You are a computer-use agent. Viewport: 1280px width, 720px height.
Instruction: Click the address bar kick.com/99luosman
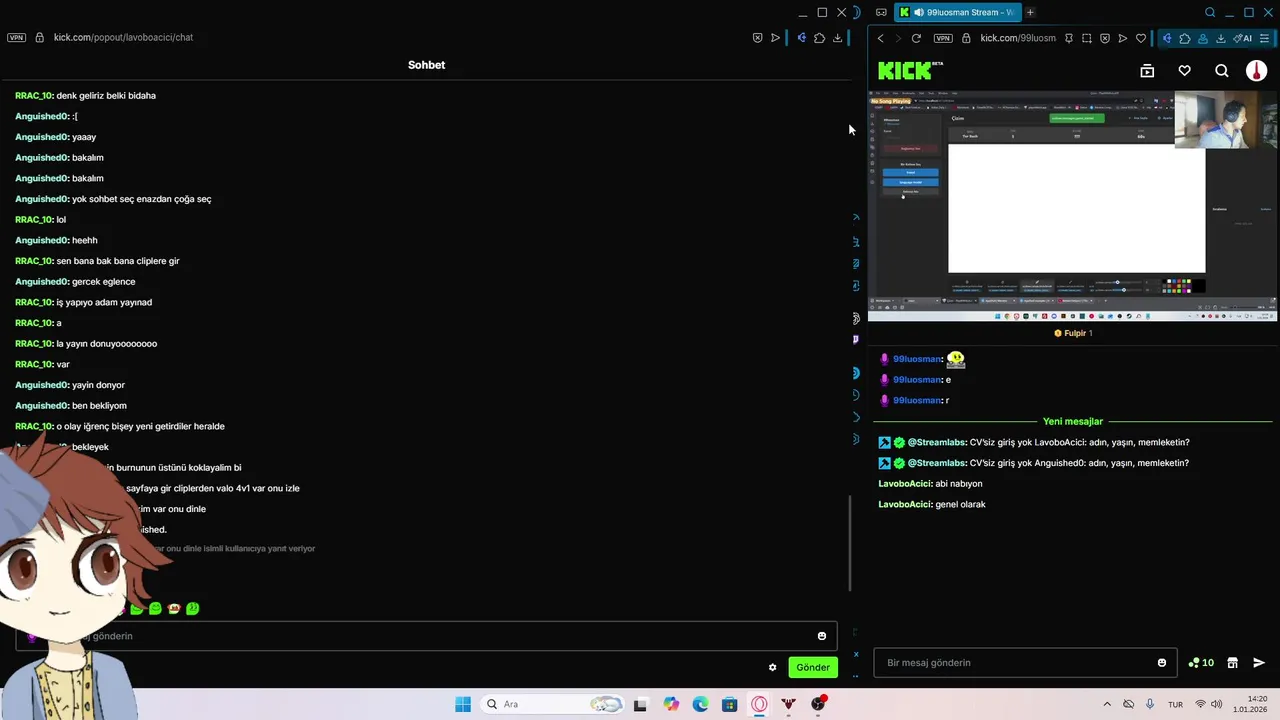coord(1017,38)
